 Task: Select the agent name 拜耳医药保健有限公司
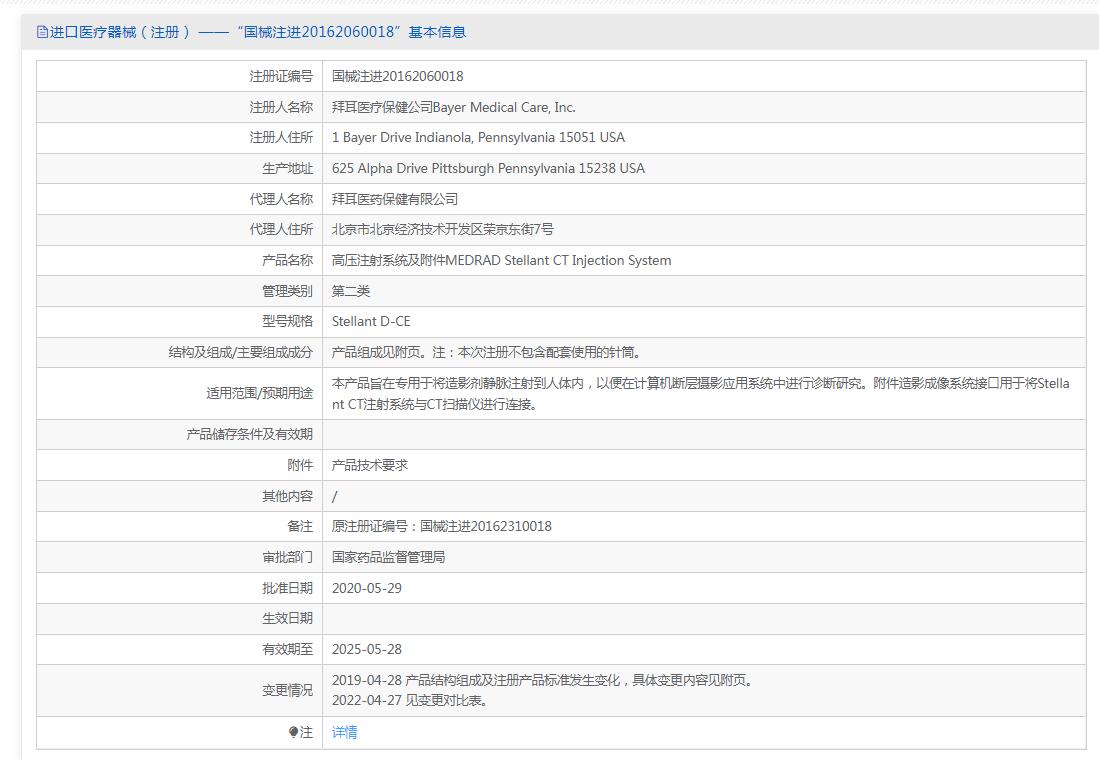pos(395,199)
